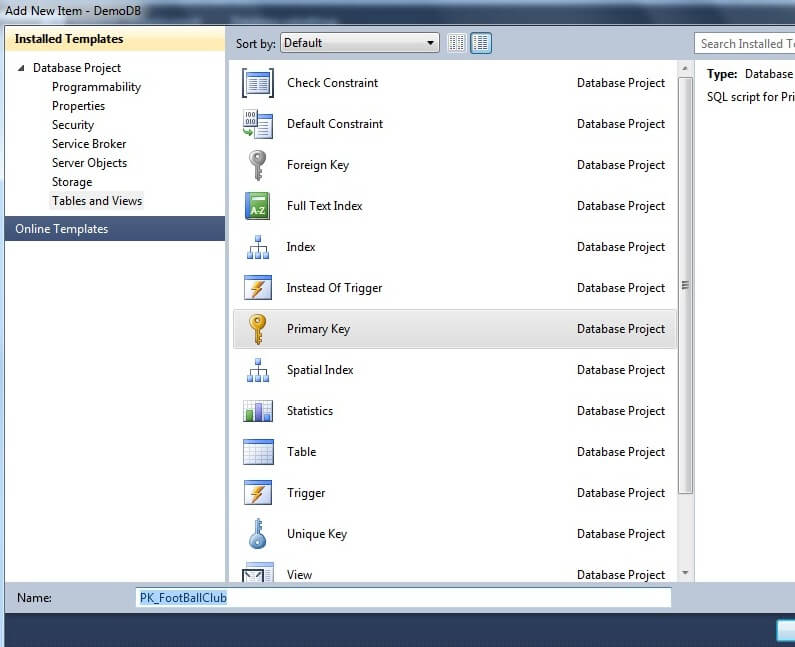Select Properties category
This screenshot has height=647, width=795.
(x=78, y=106)
